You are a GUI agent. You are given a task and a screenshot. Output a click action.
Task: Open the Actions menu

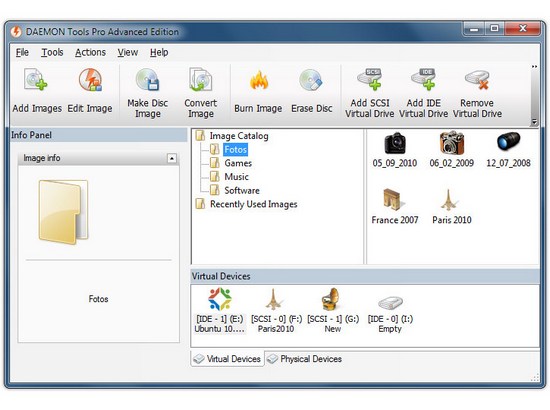coord(90,52)
